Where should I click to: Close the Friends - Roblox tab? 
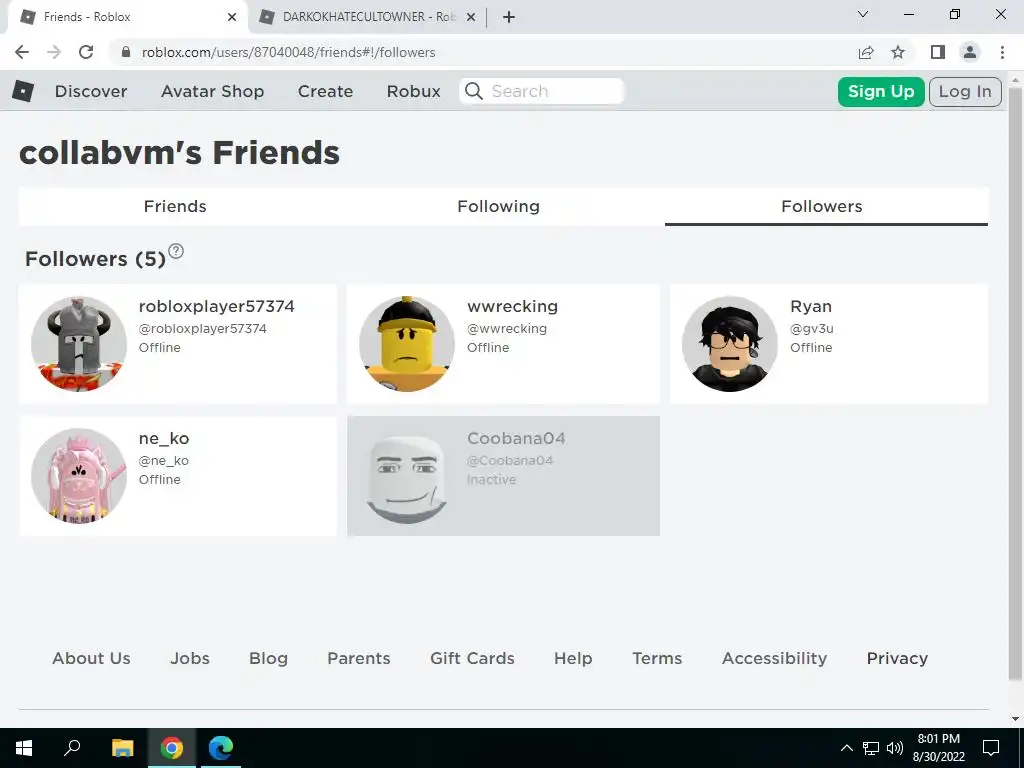[x=232, y=17]
